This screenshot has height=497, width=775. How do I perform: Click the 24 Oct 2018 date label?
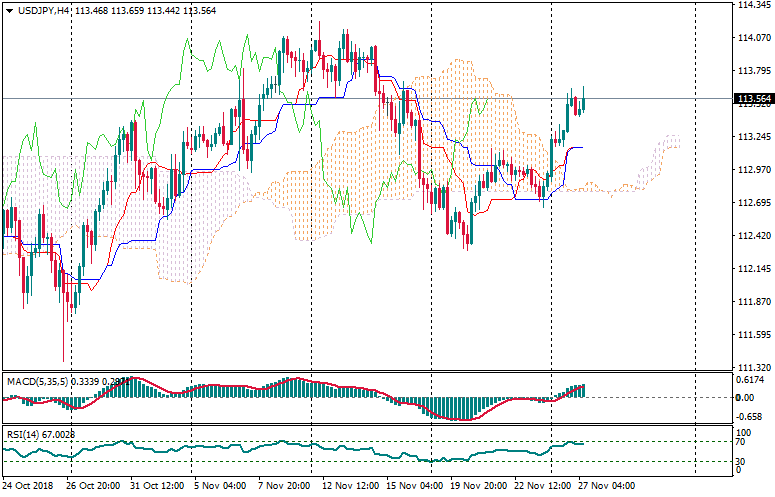pyautogui.click(x=28, y=486)
